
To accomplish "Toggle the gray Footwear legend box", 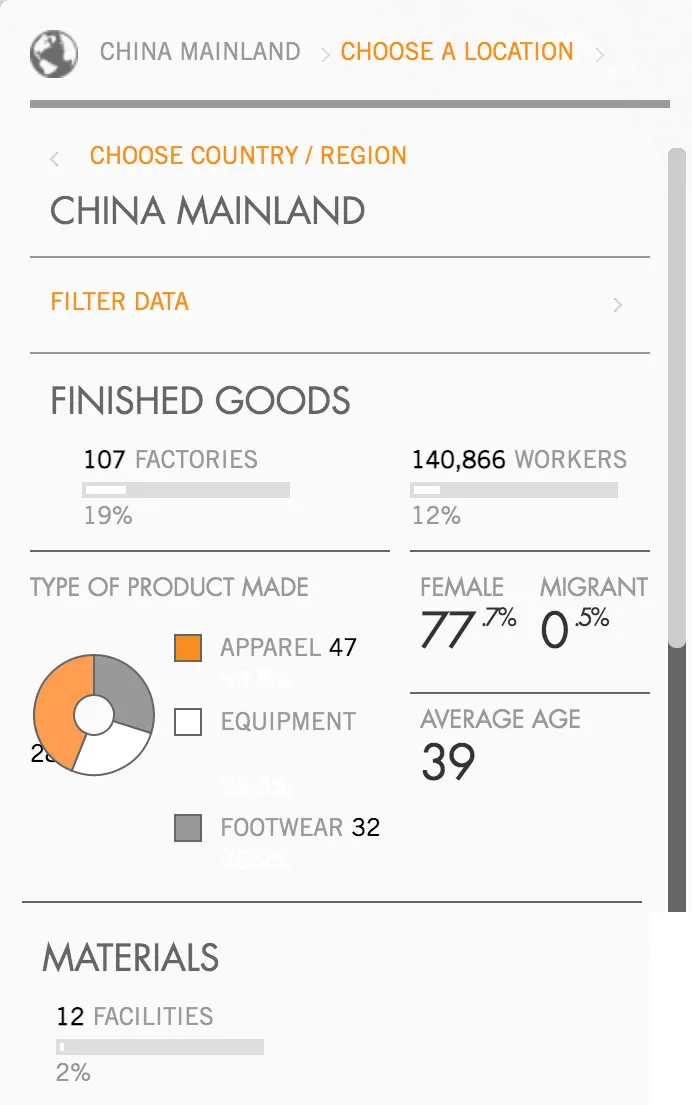I will [x=188, y=828].
